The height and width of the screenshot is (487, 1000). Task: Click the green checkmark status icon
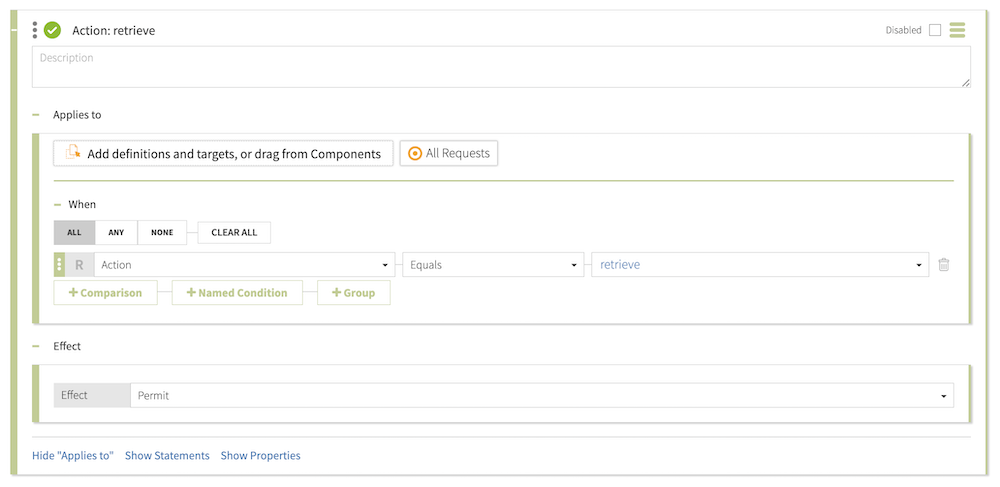[52, 30]
